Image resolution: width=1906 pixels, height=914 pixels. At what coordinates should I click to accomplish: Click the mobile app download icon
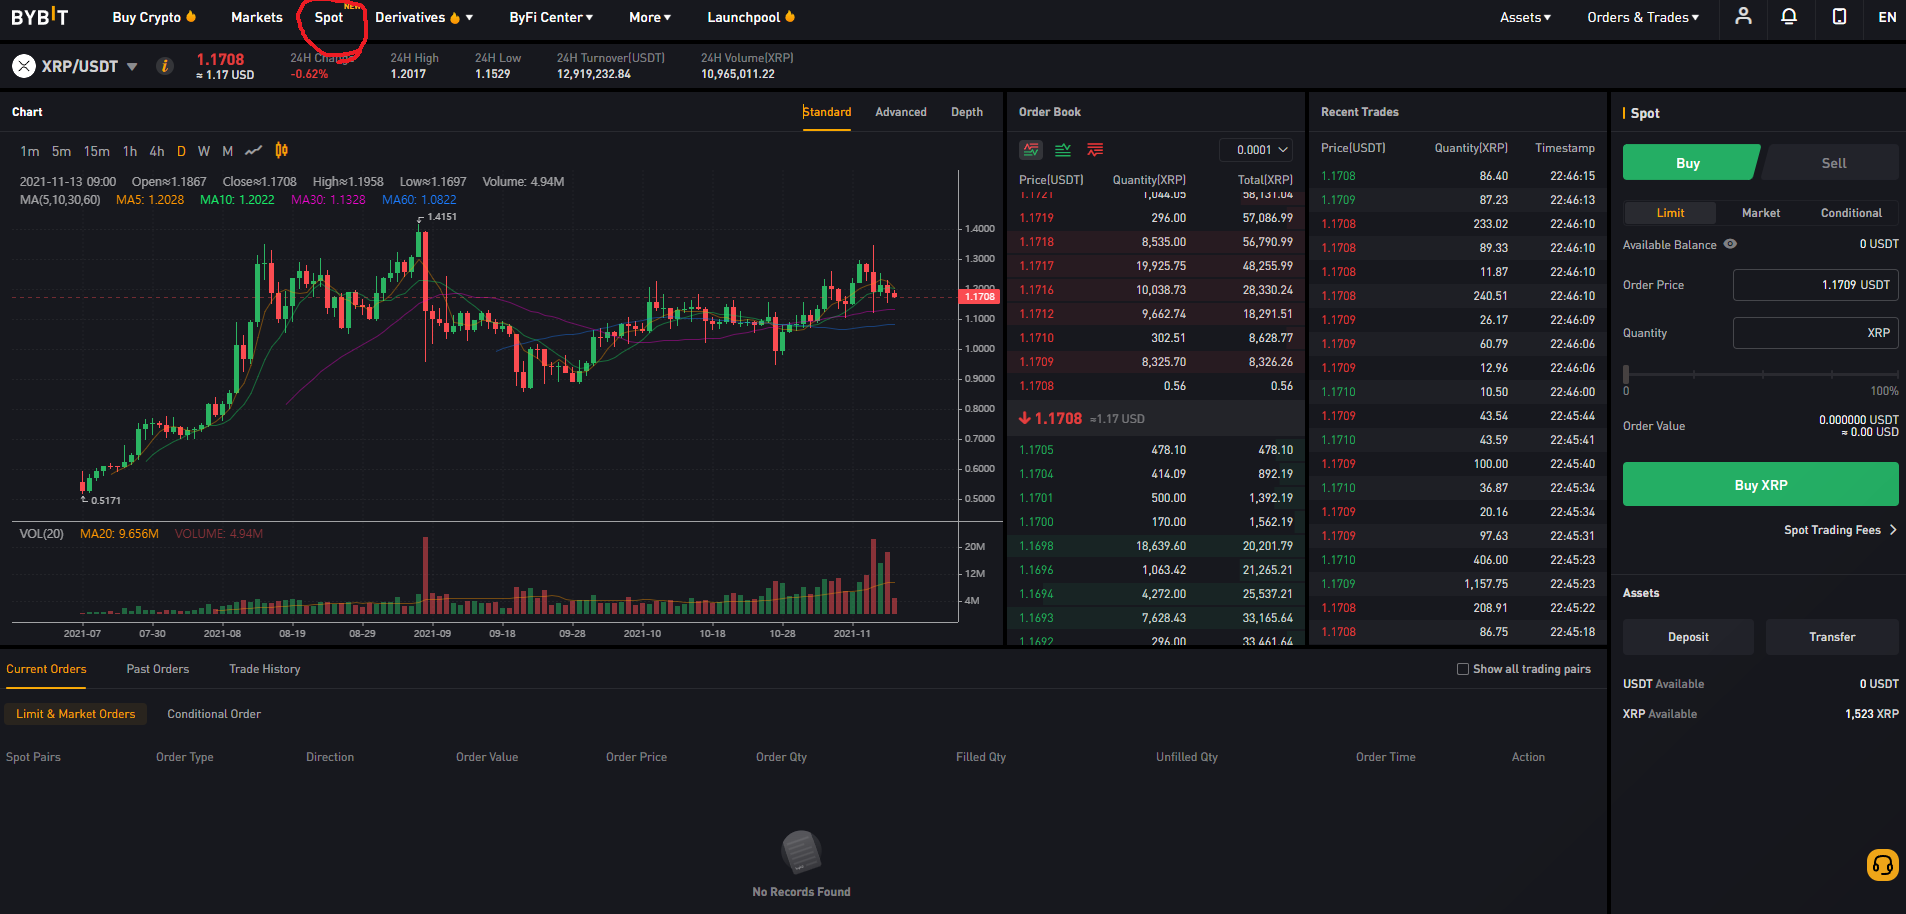point(1839,16)
